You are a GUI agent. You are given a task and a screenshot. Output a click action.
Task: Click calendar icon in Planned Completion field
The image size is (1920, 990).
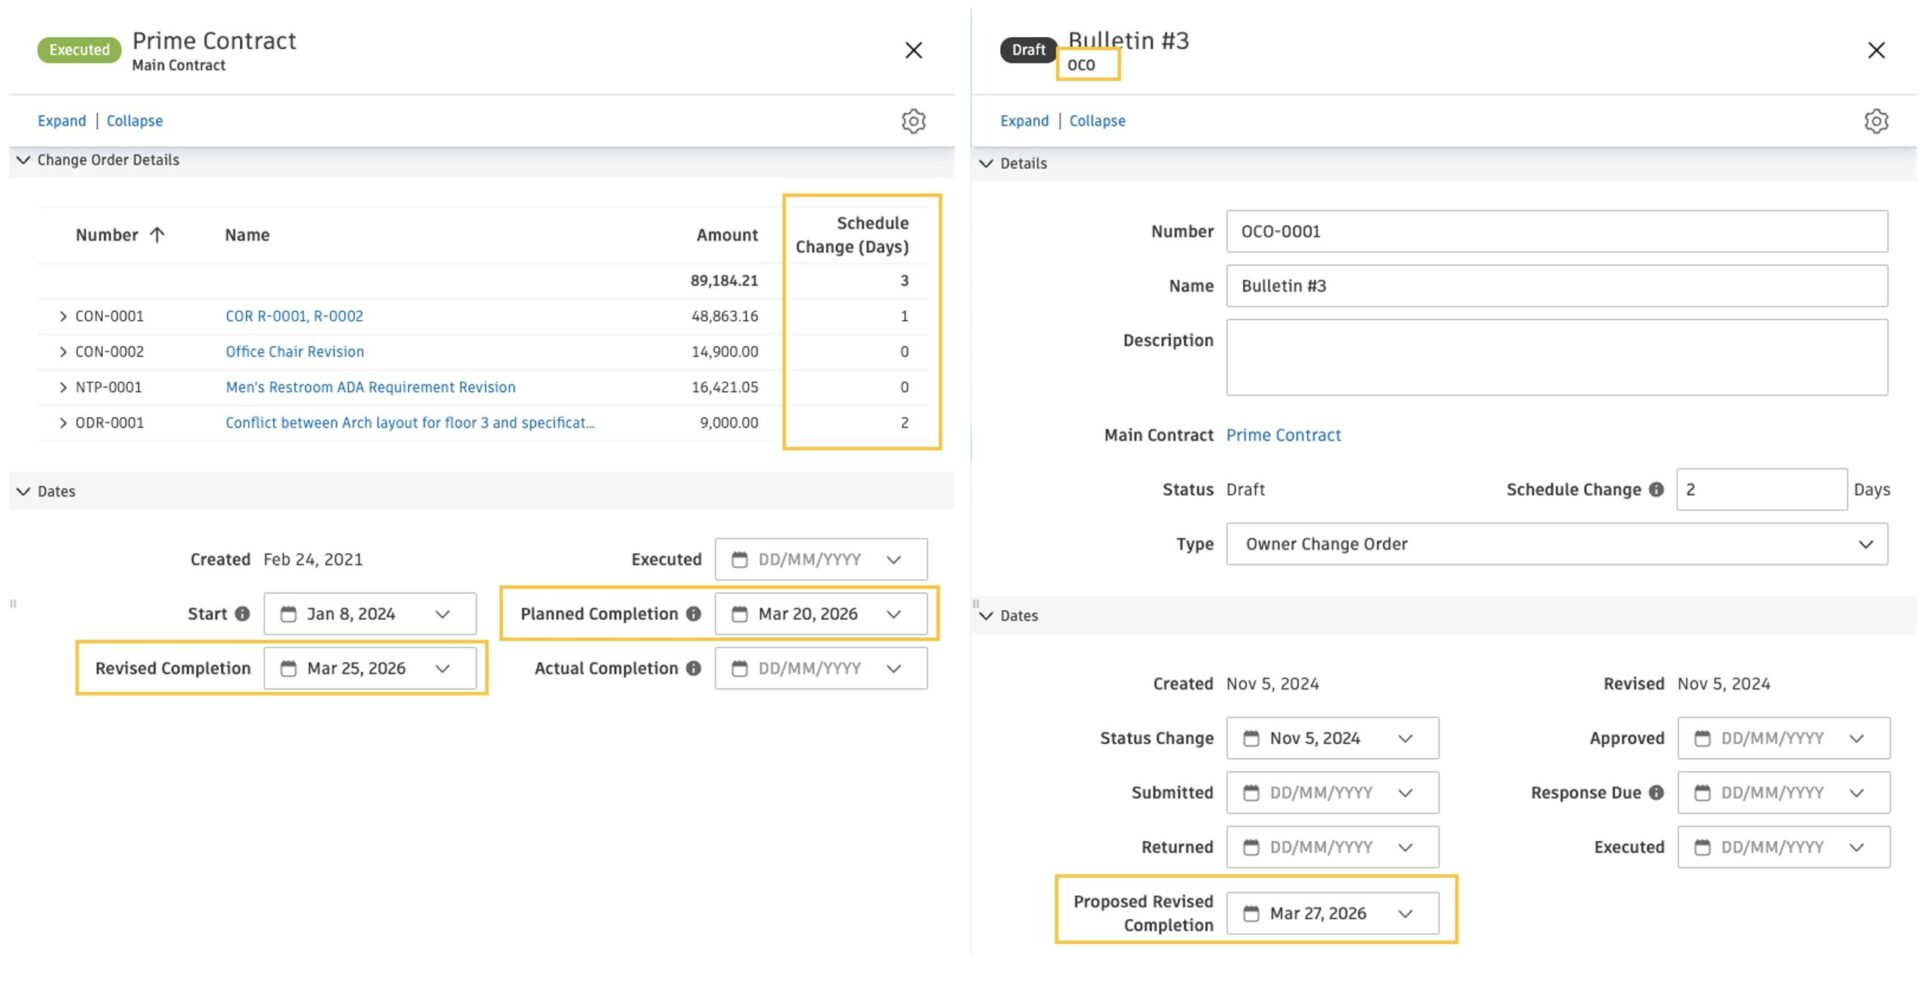(x=739, y=614)
